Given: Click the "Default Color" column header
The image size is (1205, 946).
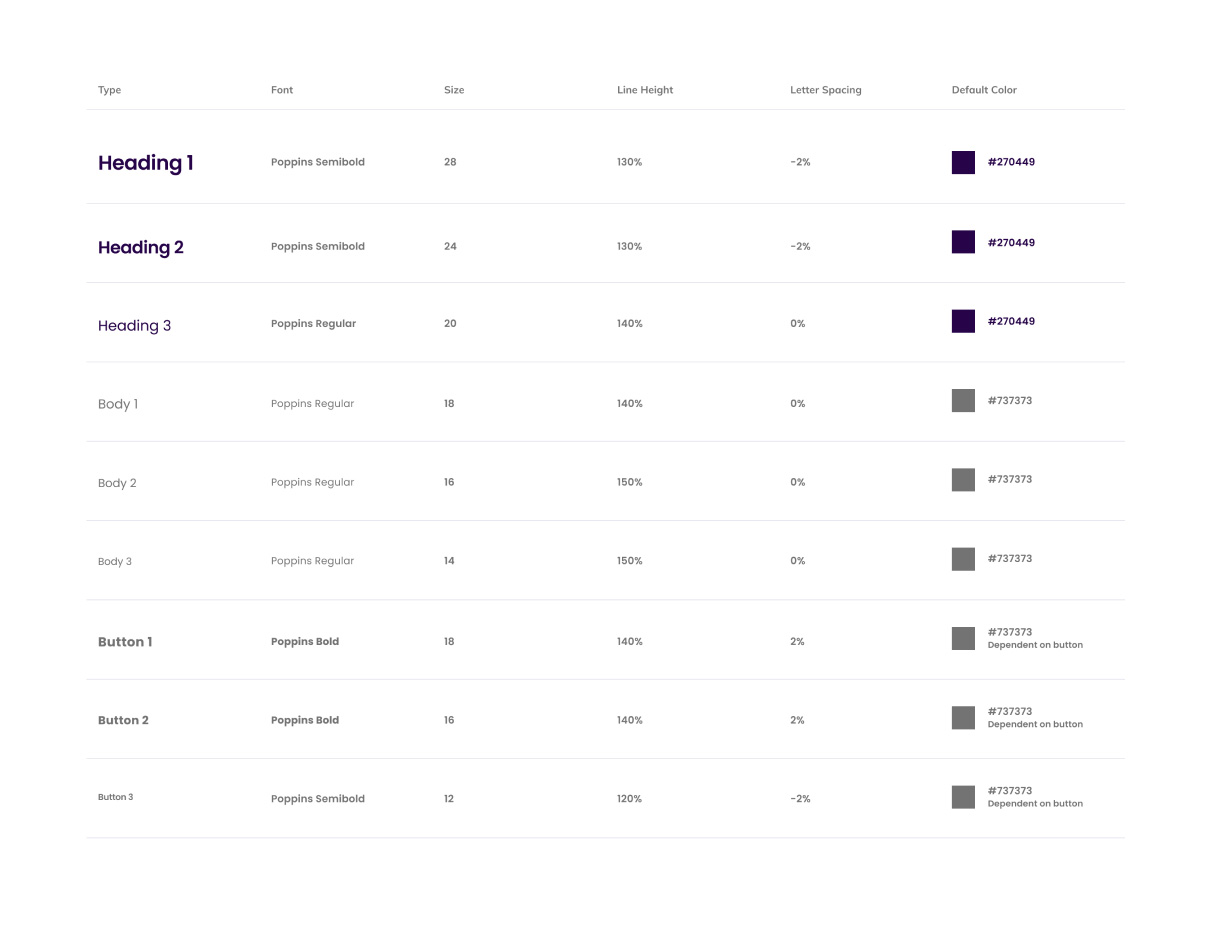Looking at the screenshot, I should 984,90.
